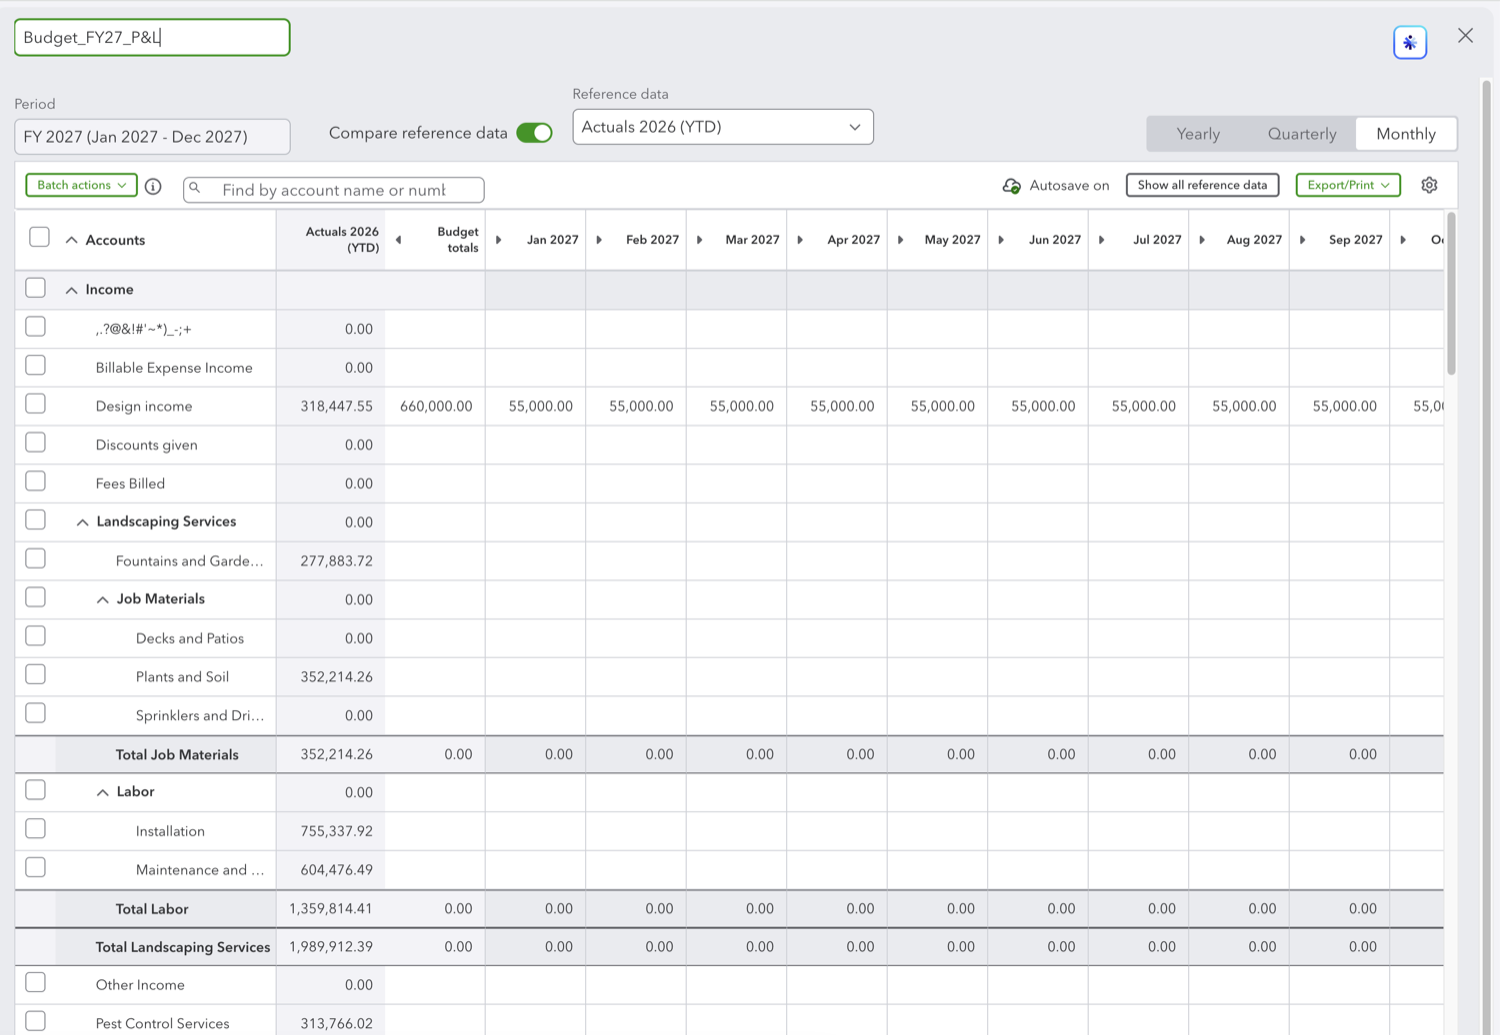Check the Plants and Soil checkbox

point(35,674)
